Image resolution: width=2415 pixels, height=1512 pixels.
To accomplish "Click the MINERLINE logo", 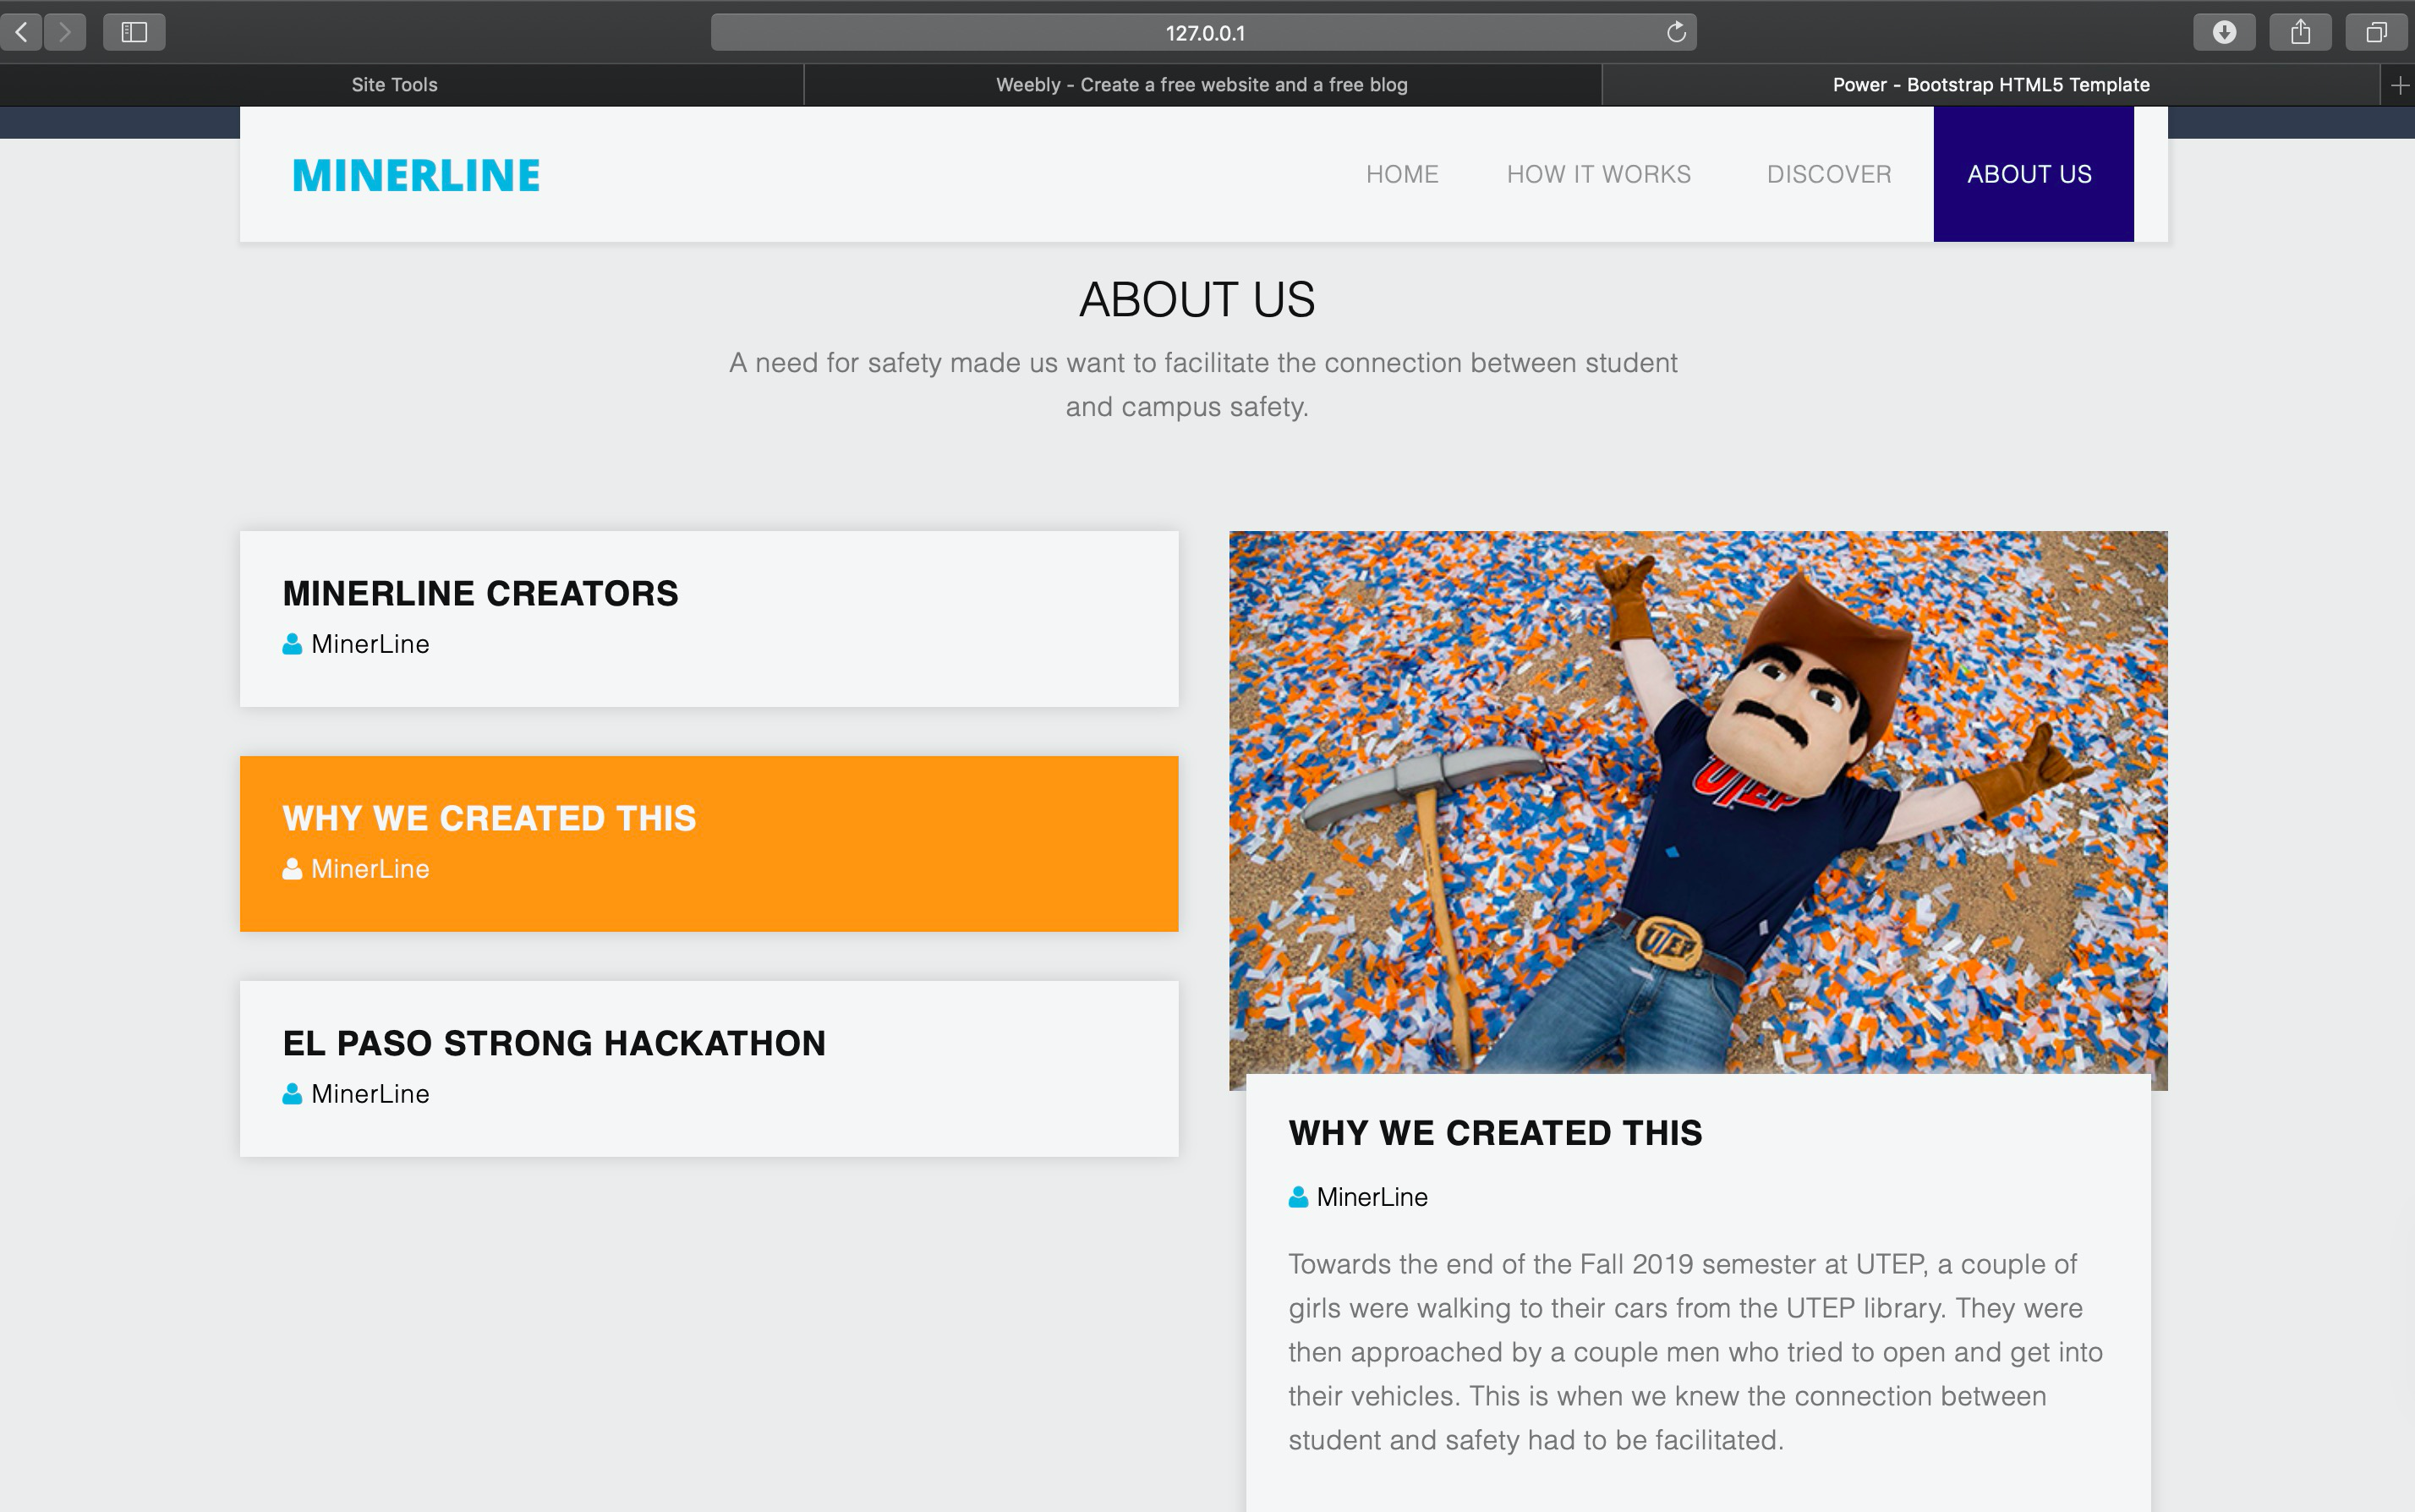I will [416, 175].
